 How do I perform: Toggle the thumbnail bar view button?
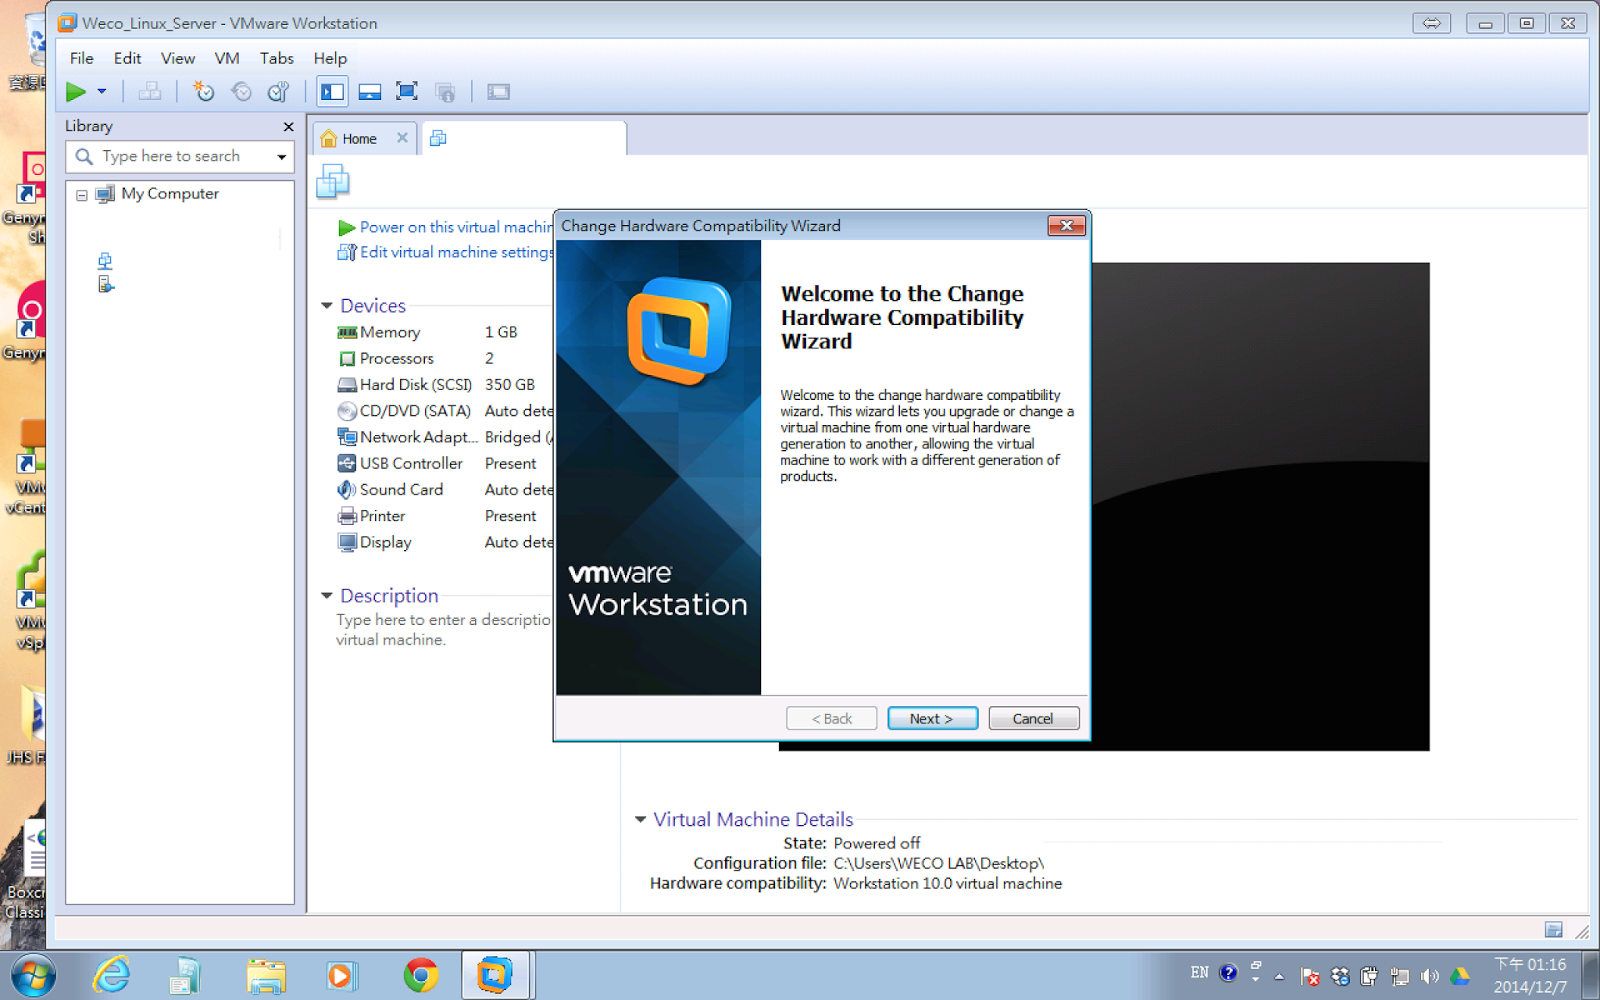(370, 92)
